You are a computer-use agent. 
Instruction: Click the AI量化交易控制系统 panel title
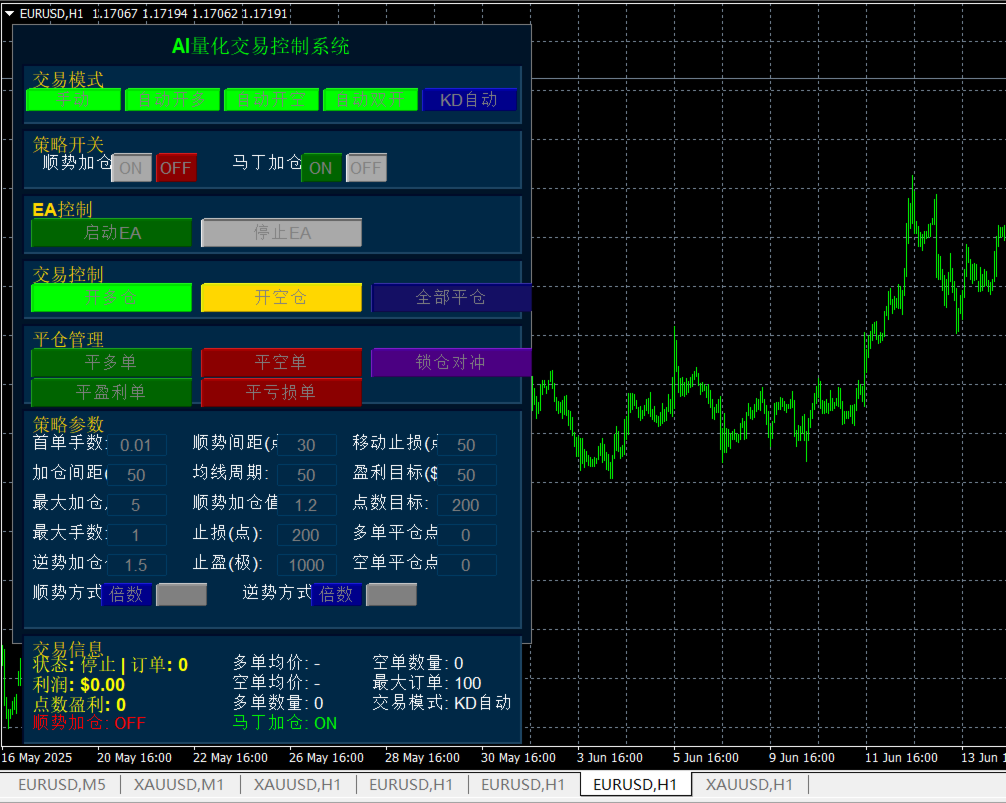click(260, 46)
